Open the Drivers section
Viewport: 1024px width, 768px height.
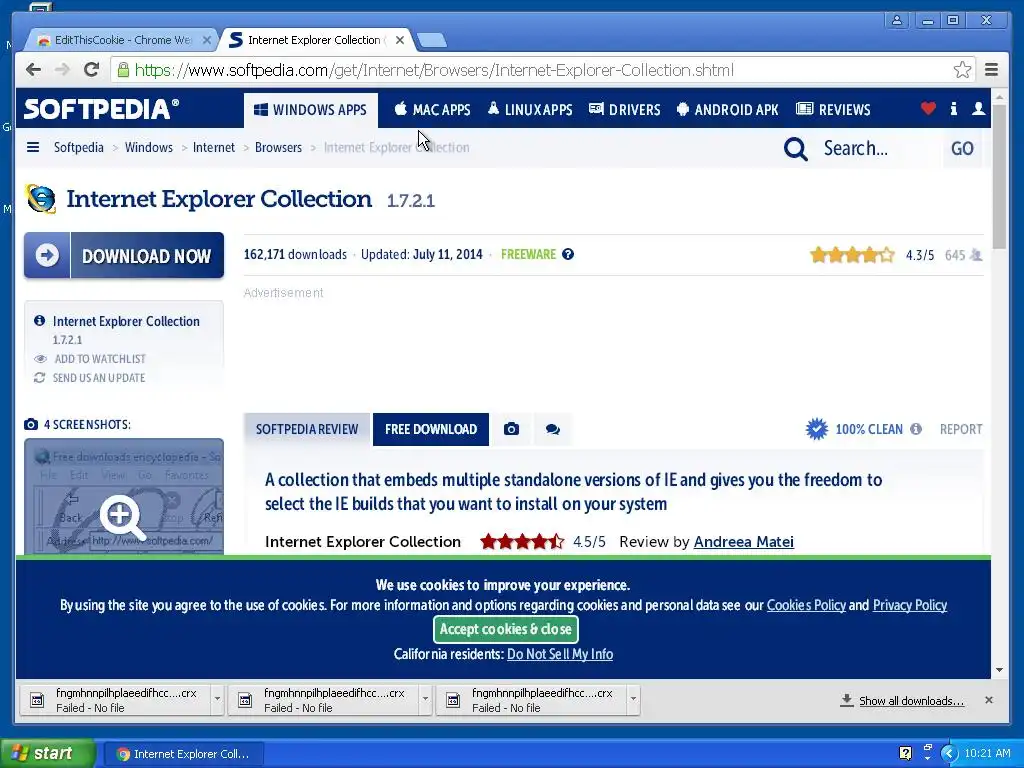tap(624, 110)
